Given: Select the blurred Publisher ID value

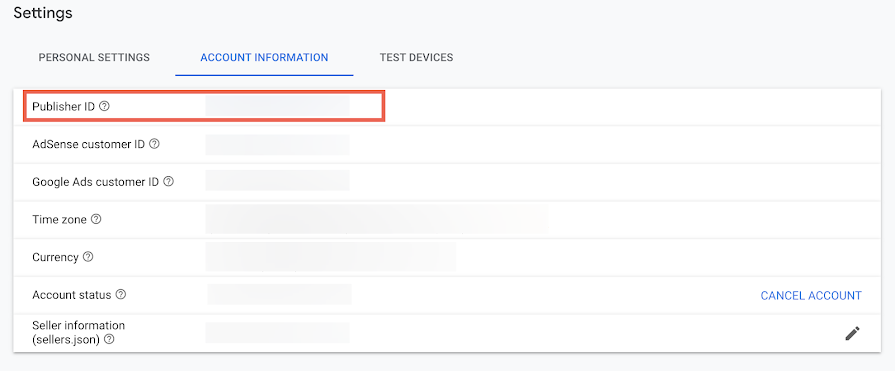Looking at the screenshot, I should (x=277, y=106).
